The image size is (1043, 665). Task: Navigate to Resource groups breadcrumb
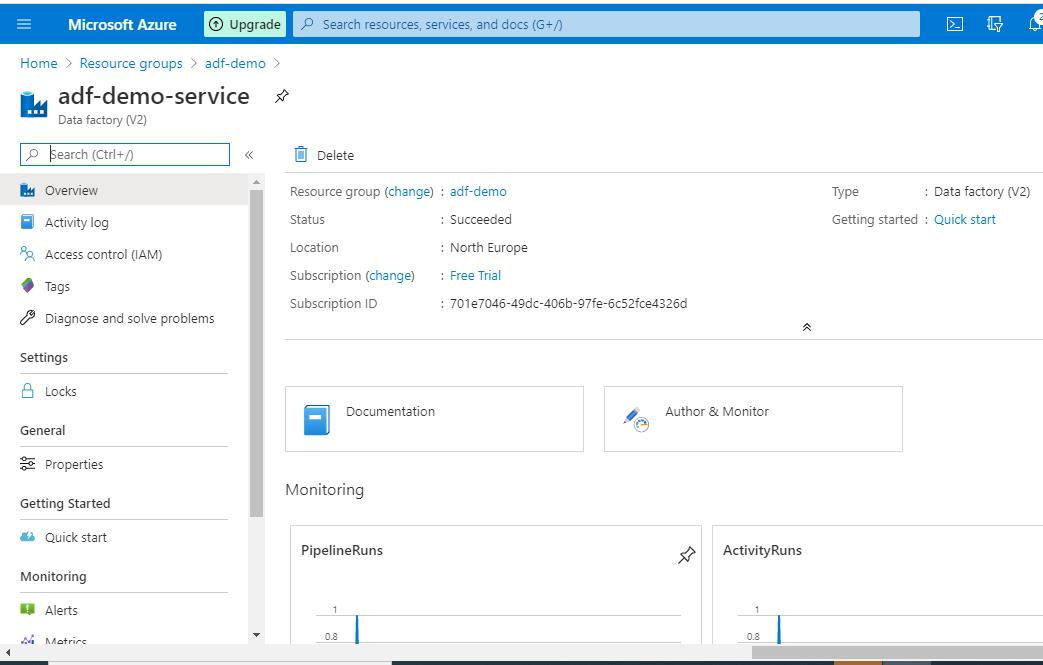pyautogui.click(x=131, y=63)
